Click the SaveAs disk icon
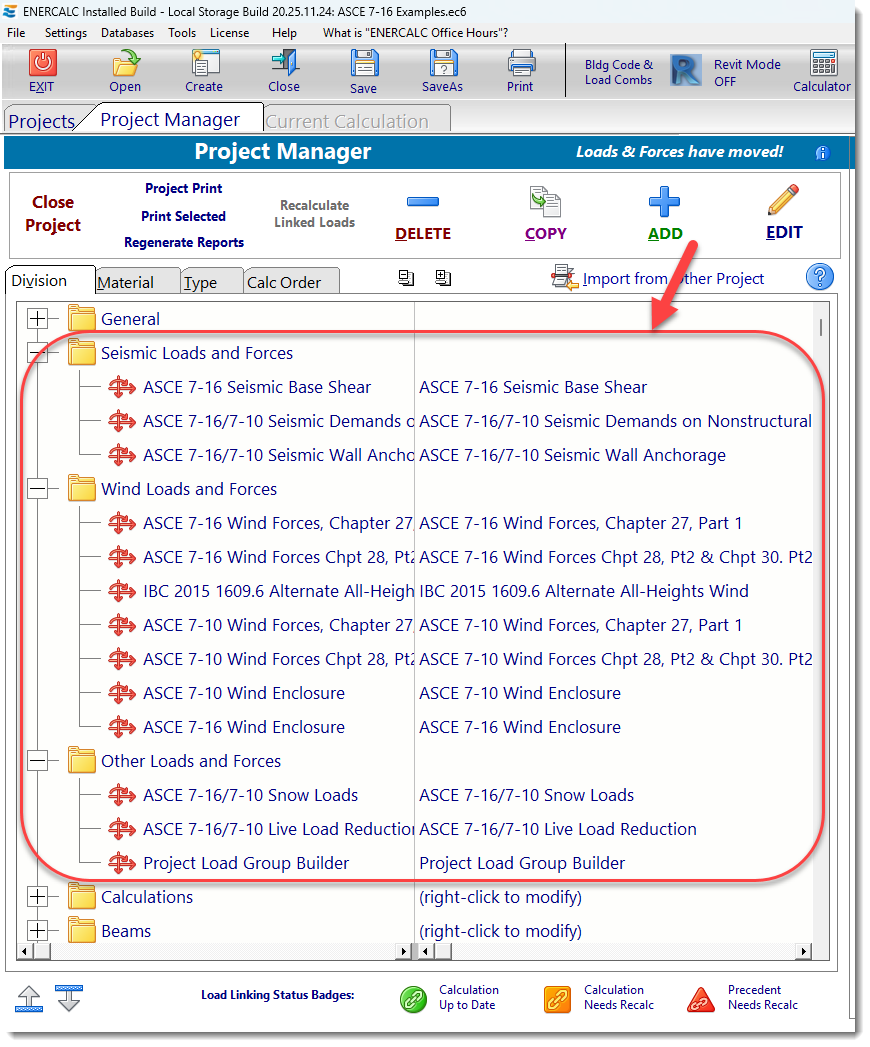Viewport: 870px width, 1047px height. pyautogui.click(x=443, y=64)
